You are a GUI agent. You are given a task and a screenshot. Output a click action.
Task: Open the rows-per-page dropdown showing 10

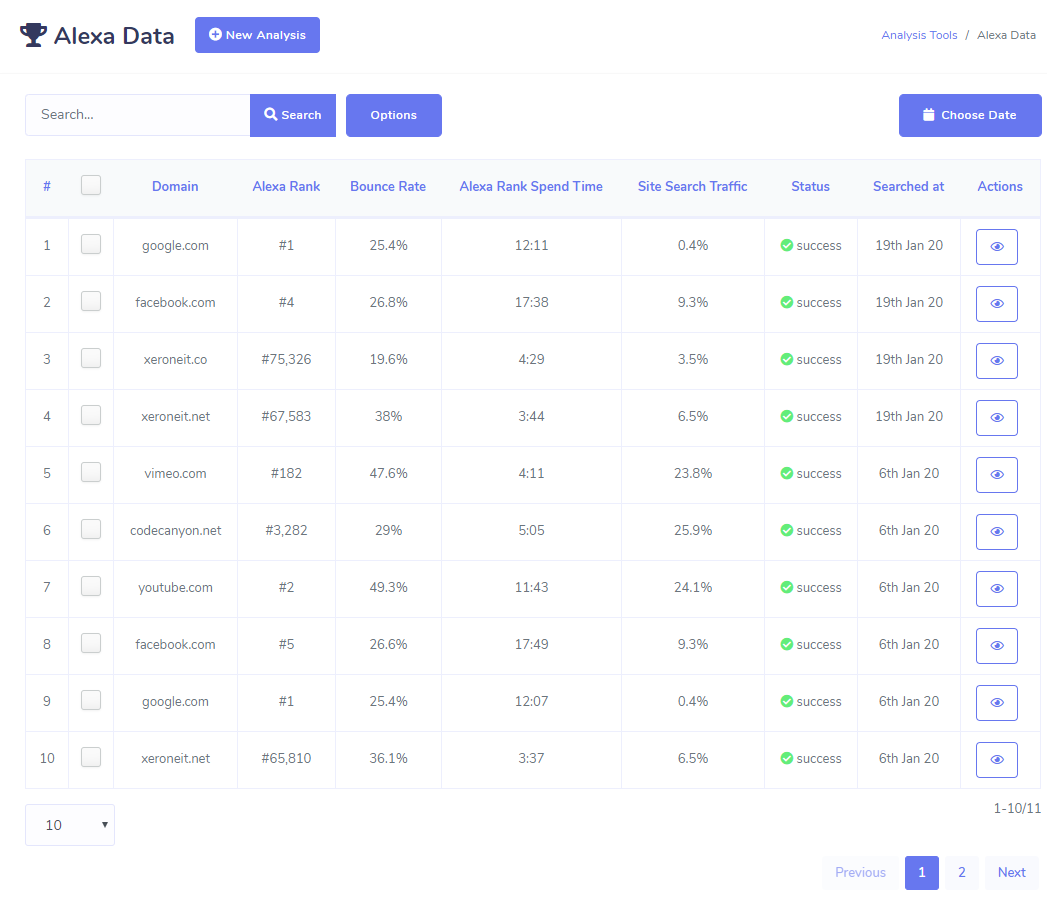tap(70, 825)
